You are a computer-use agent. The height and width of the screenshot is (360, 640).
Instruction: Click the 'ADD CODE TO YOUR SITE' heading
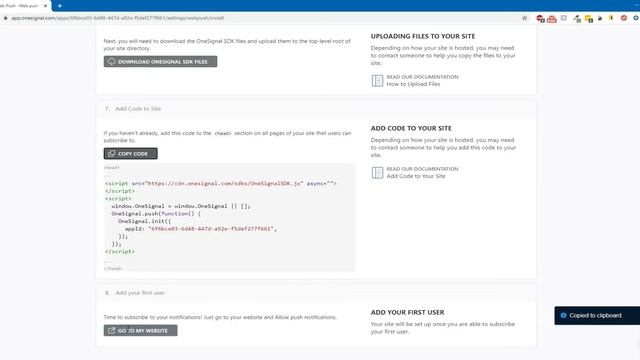(411, 128)
